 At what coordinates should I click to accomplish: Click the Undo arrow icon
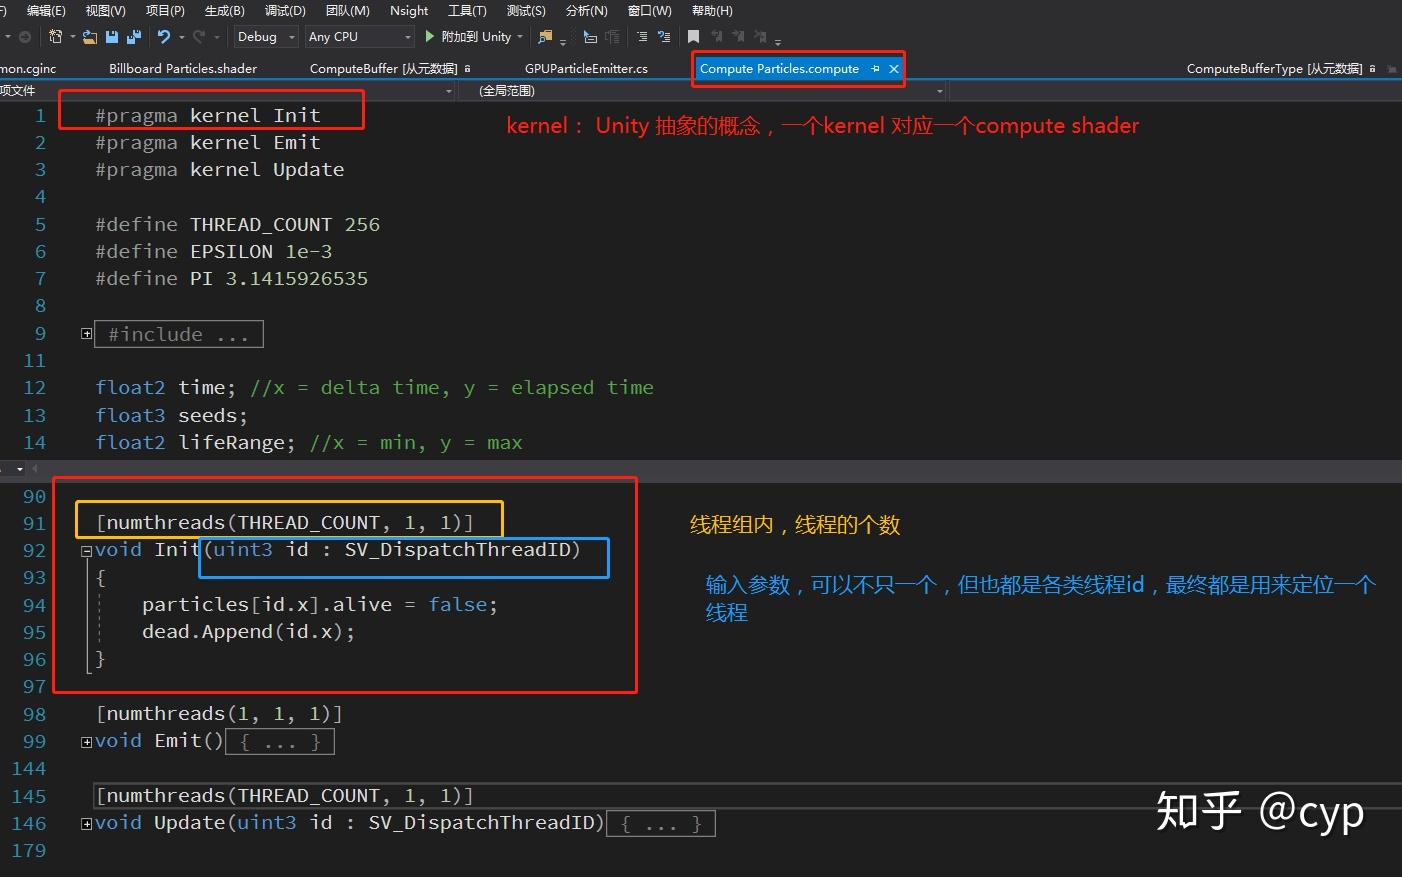164,37
